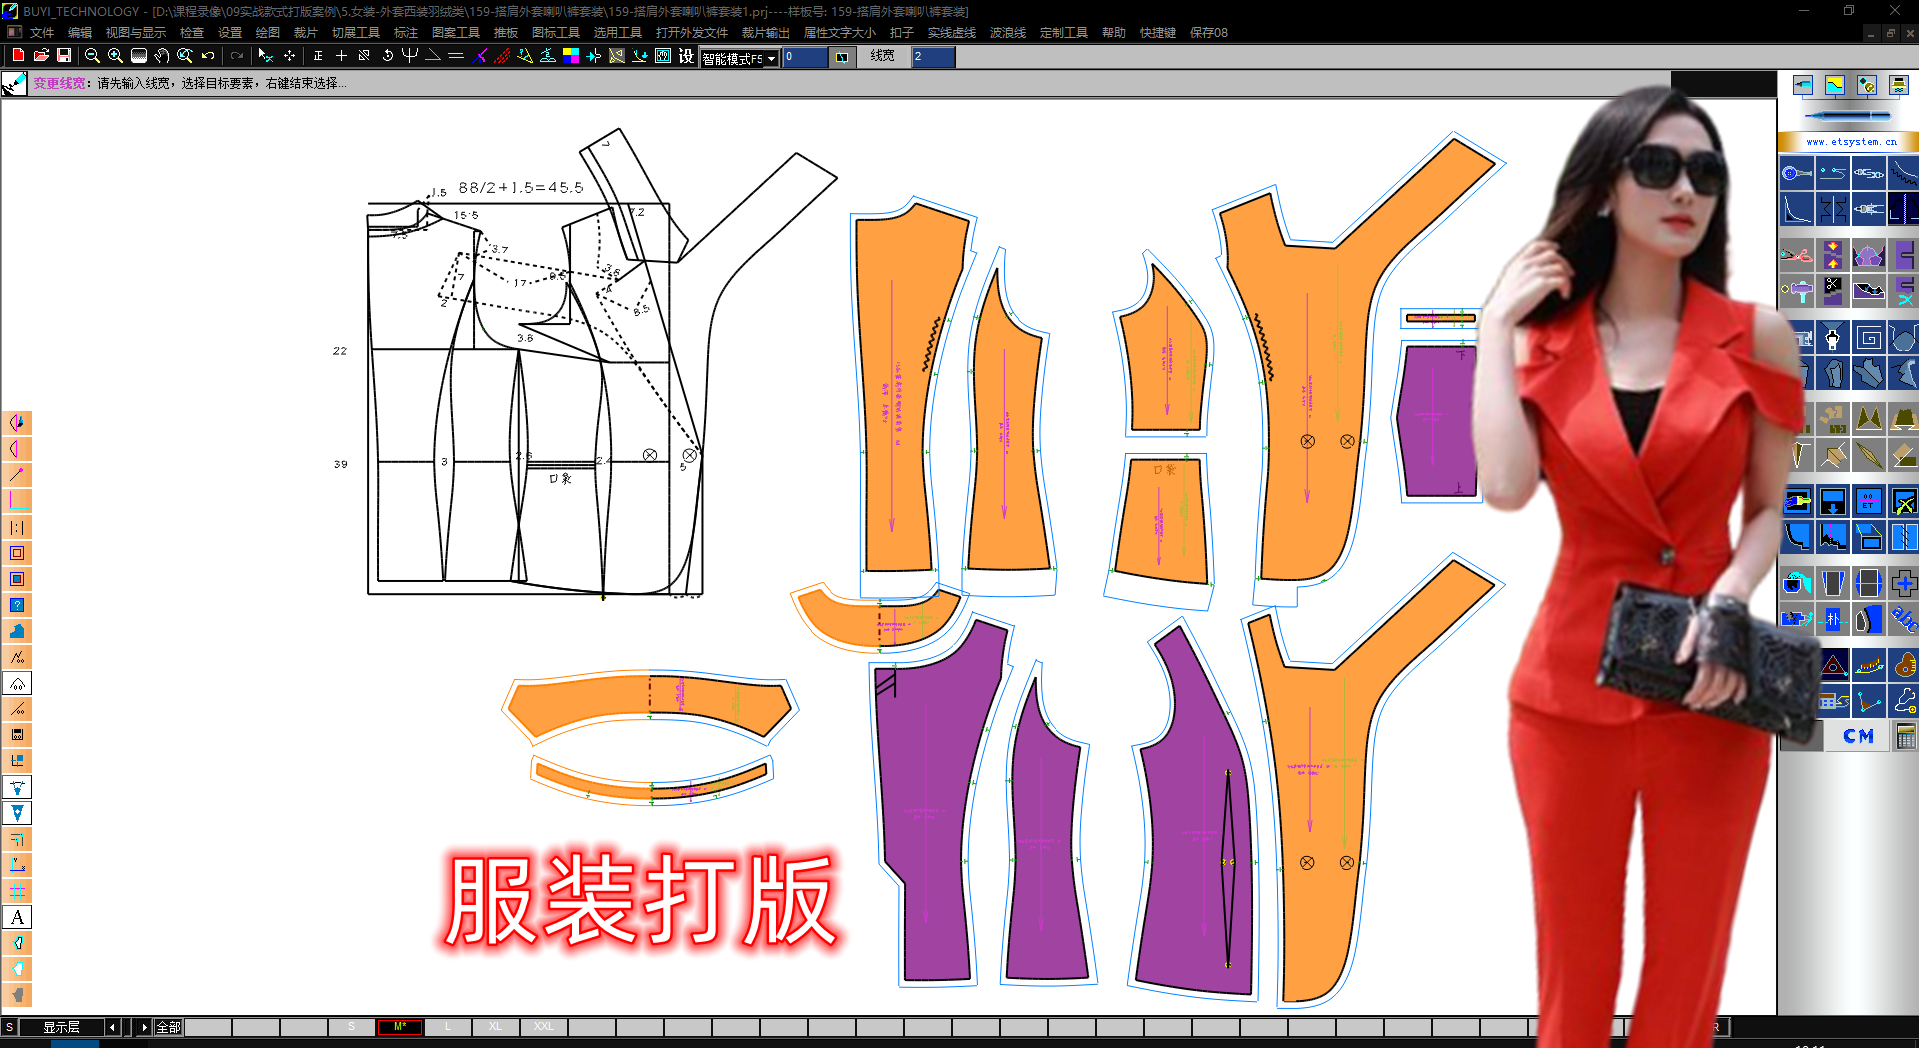
Task: Click forward arrow next to 显示层
Action: [x=145, y=1026]
